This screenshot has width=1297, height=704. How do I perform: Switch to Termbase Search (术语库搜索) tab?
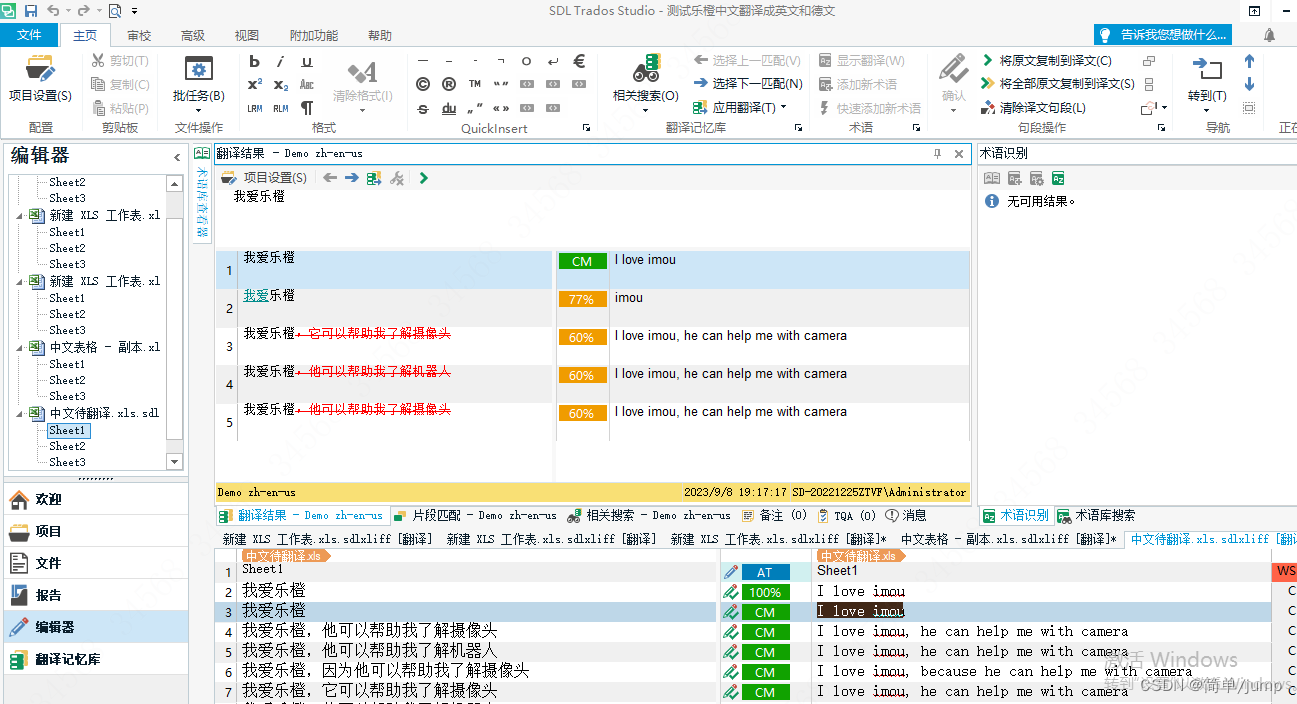tap(1096, 516)
